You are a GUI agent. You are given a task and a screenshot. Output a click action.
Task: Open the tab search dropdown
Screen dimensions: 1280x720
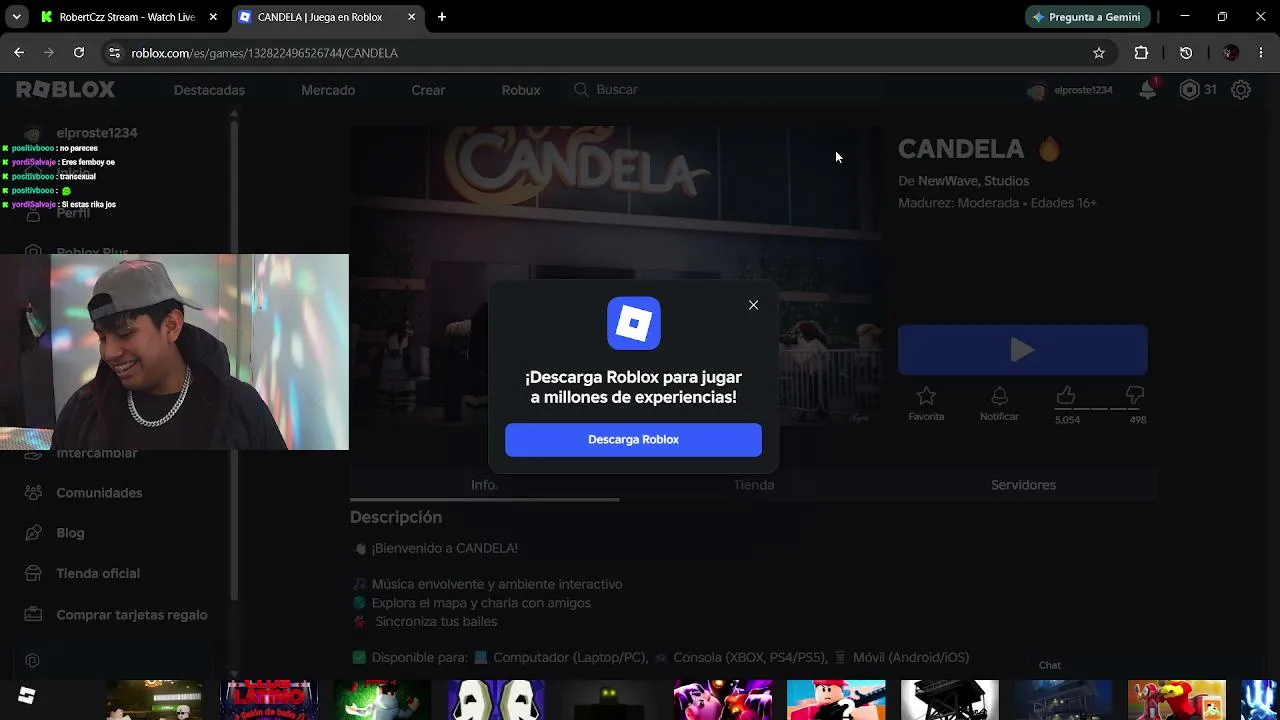pos(16,17)
